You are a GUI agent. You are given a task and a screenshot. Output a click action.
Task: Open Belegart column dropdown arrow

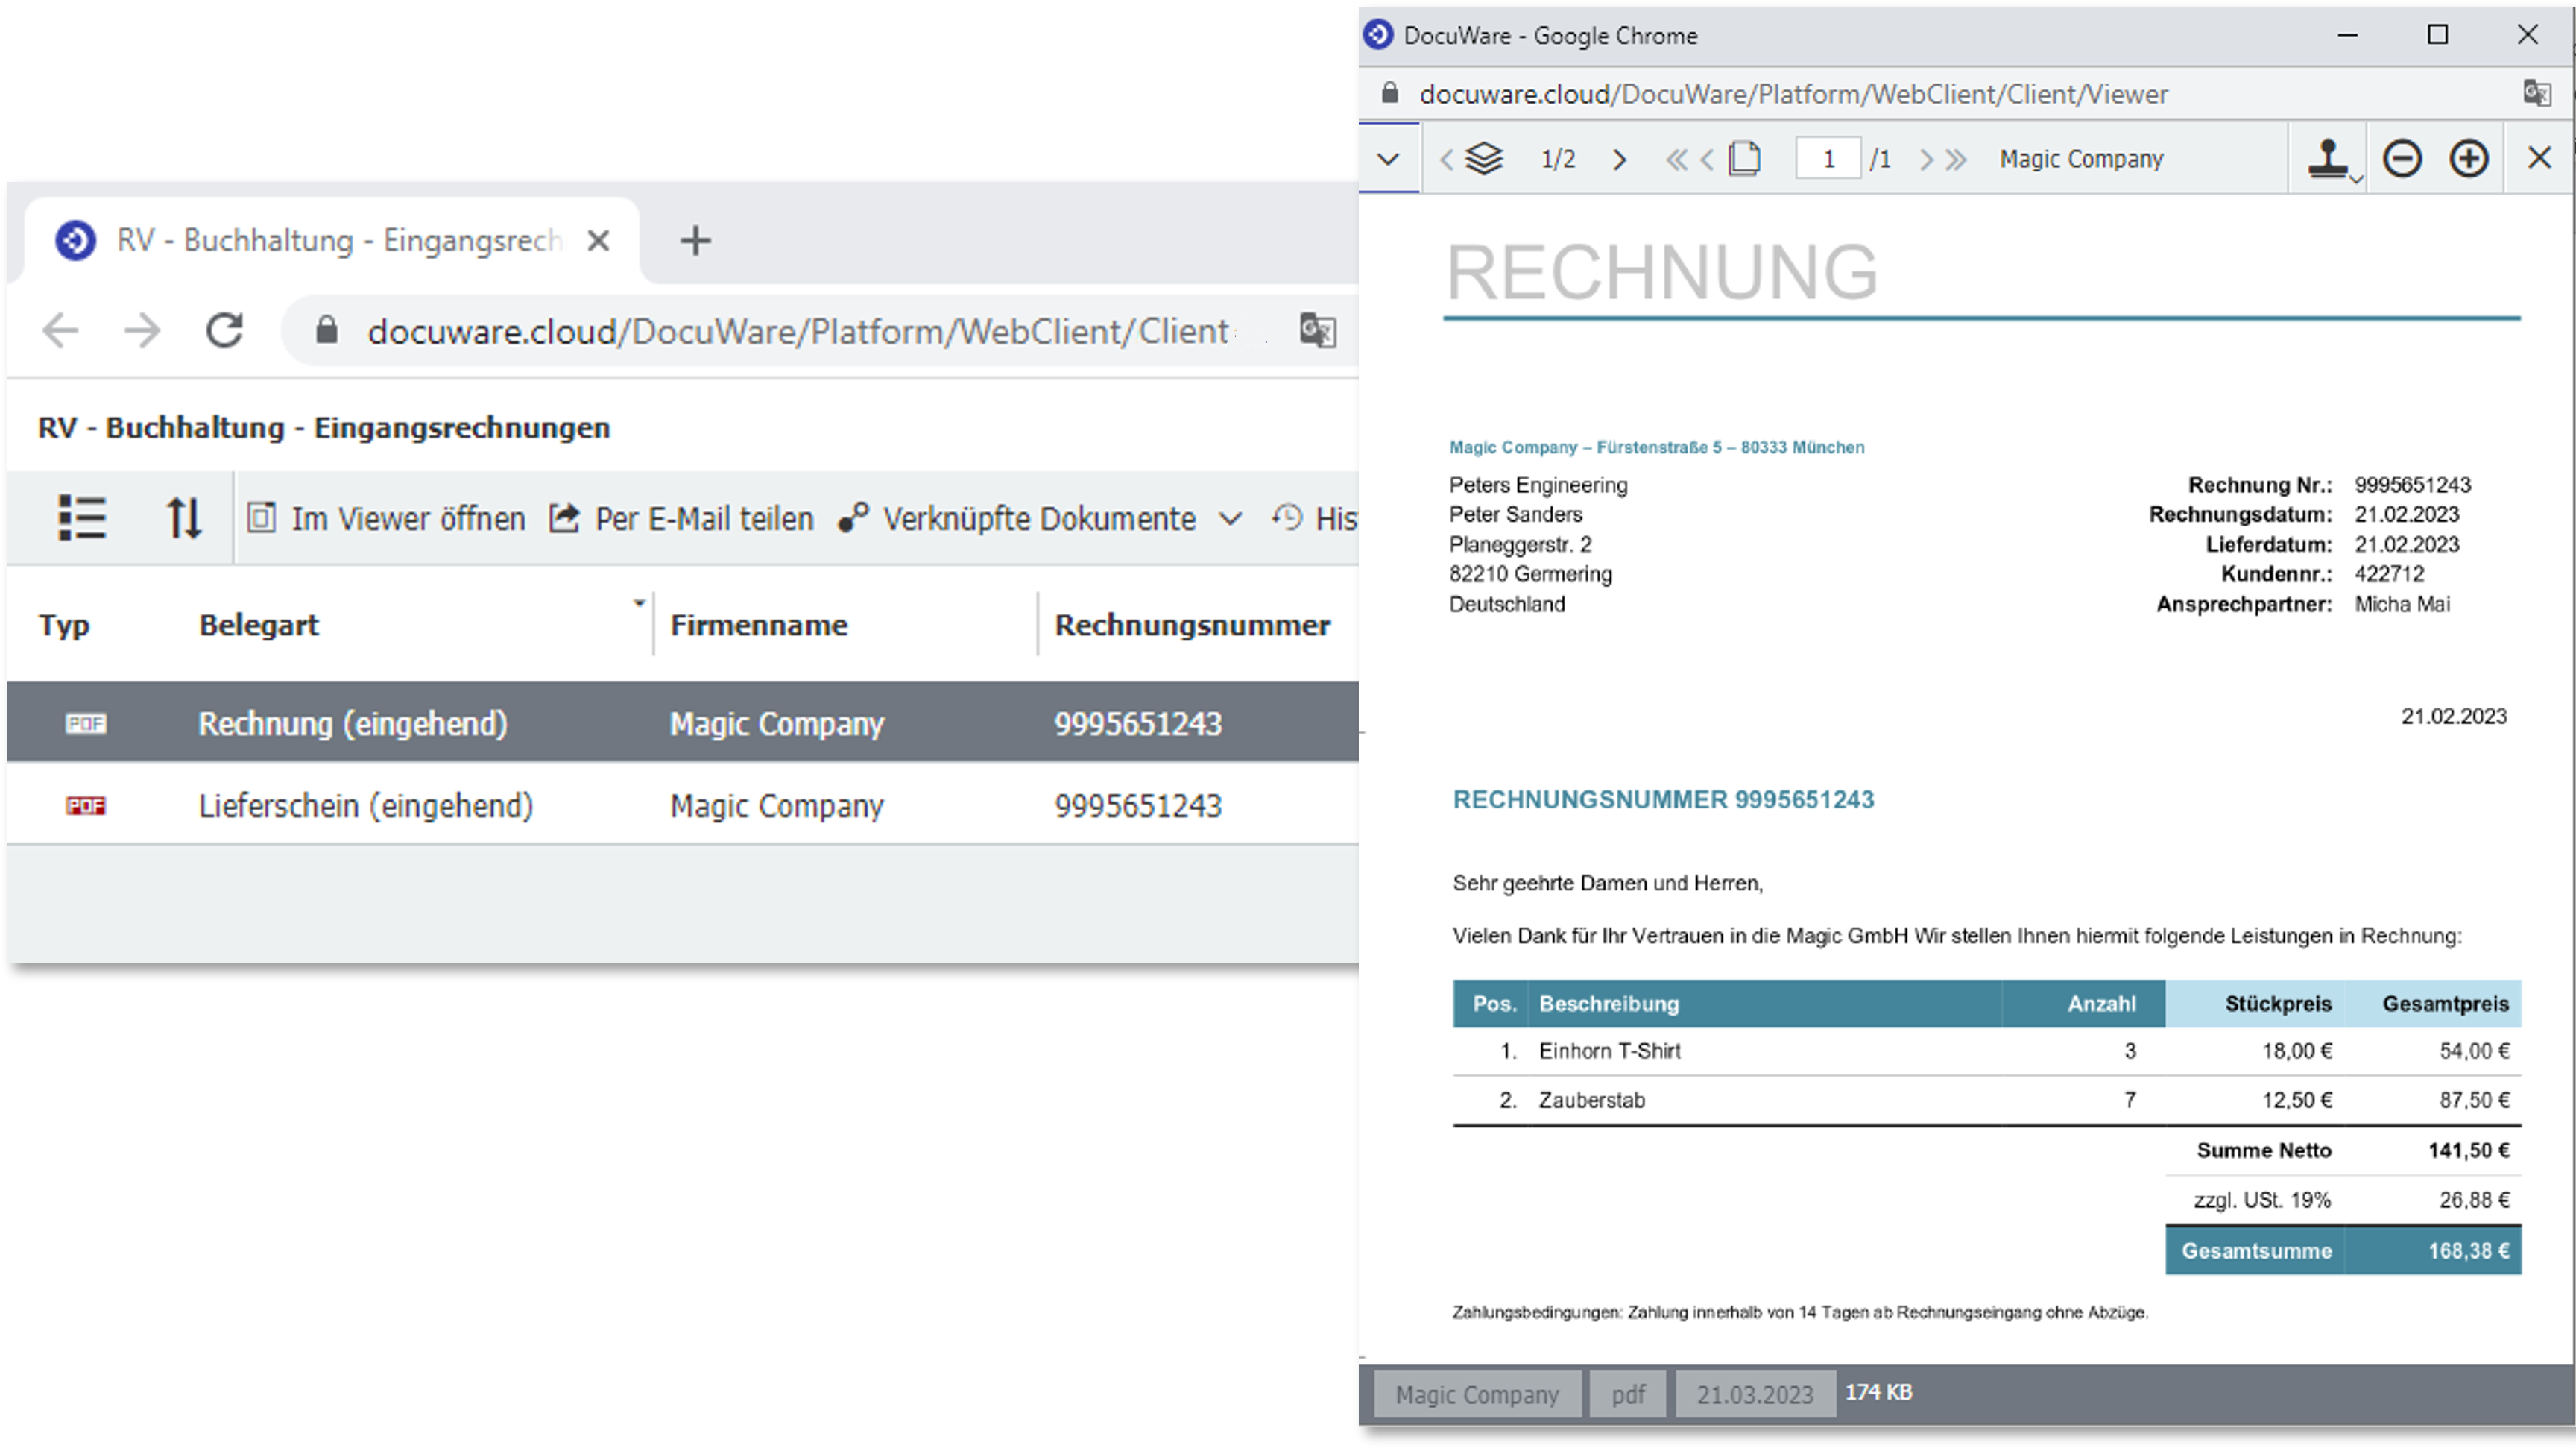click(639, 603)
